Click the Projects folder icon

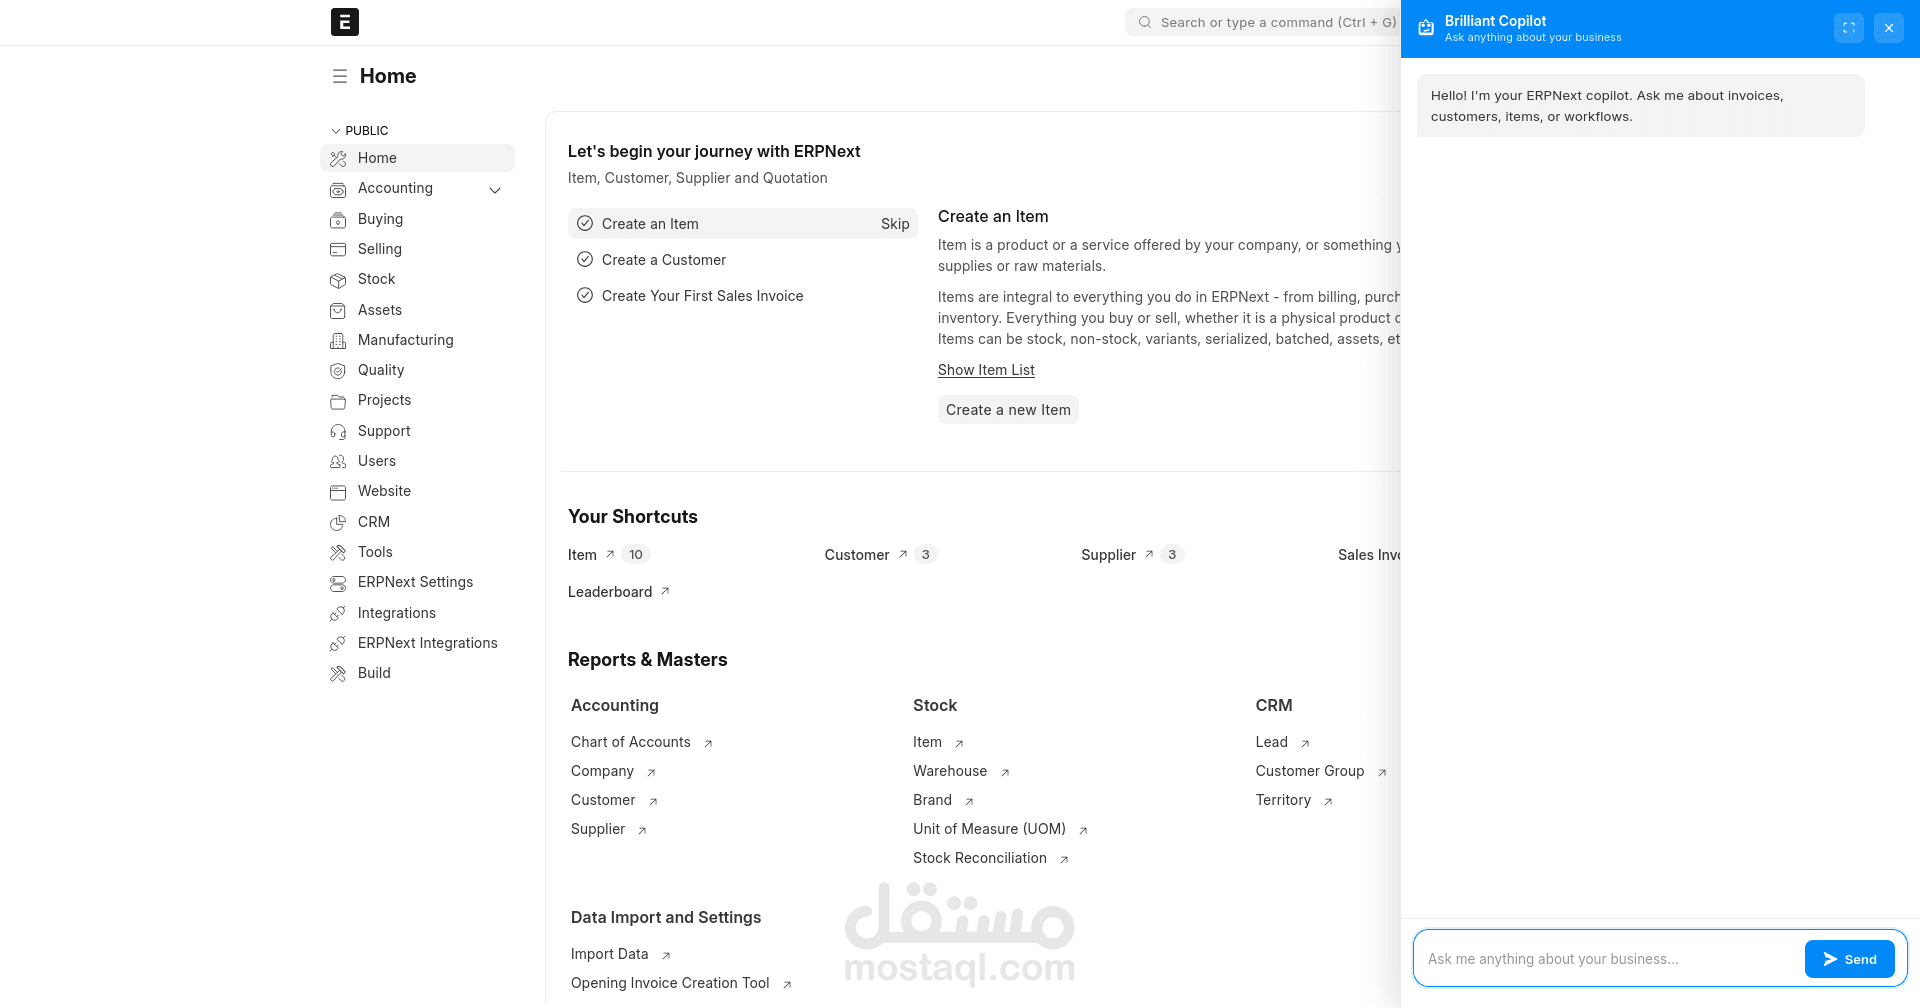338,401
